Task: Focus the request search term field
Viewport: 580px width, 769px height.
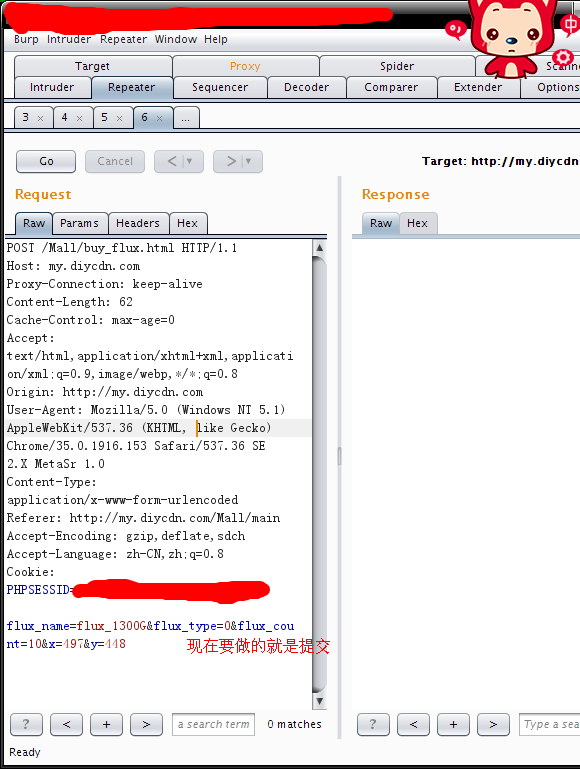Action: pyautogui.click(x=213, y=724)
